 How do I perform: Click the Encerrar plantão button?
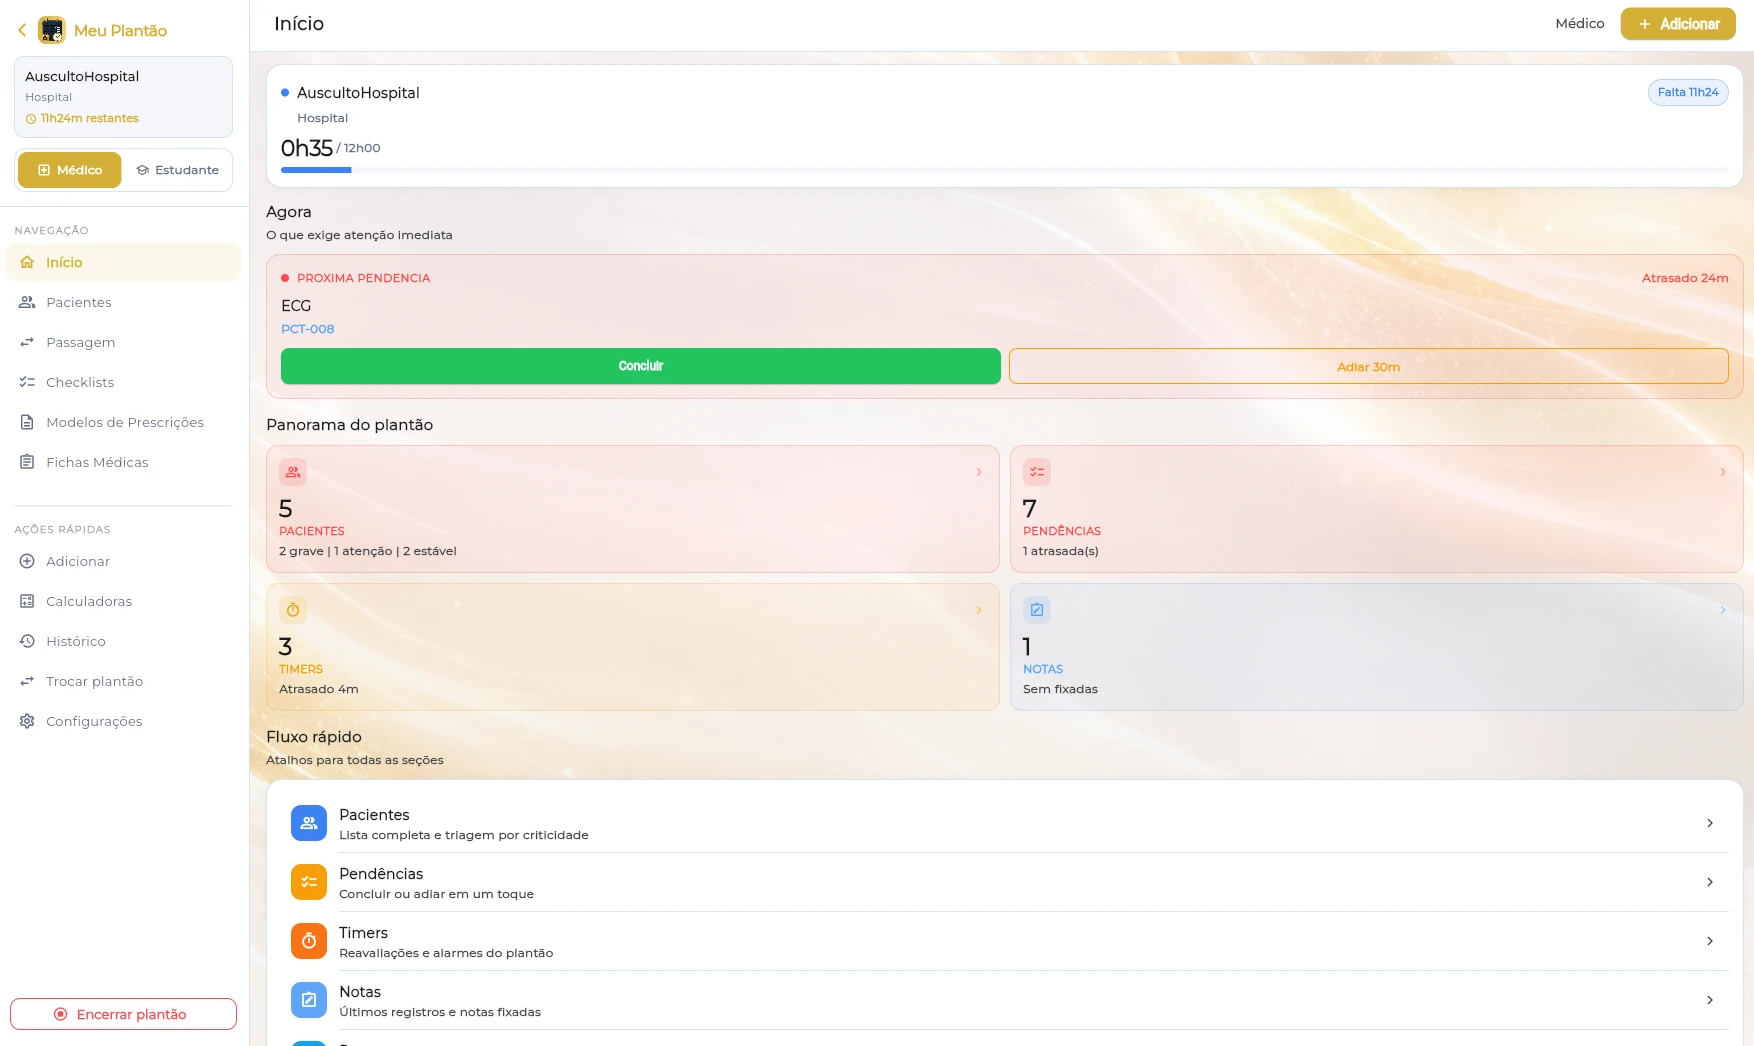click(x=123, y=1014)
